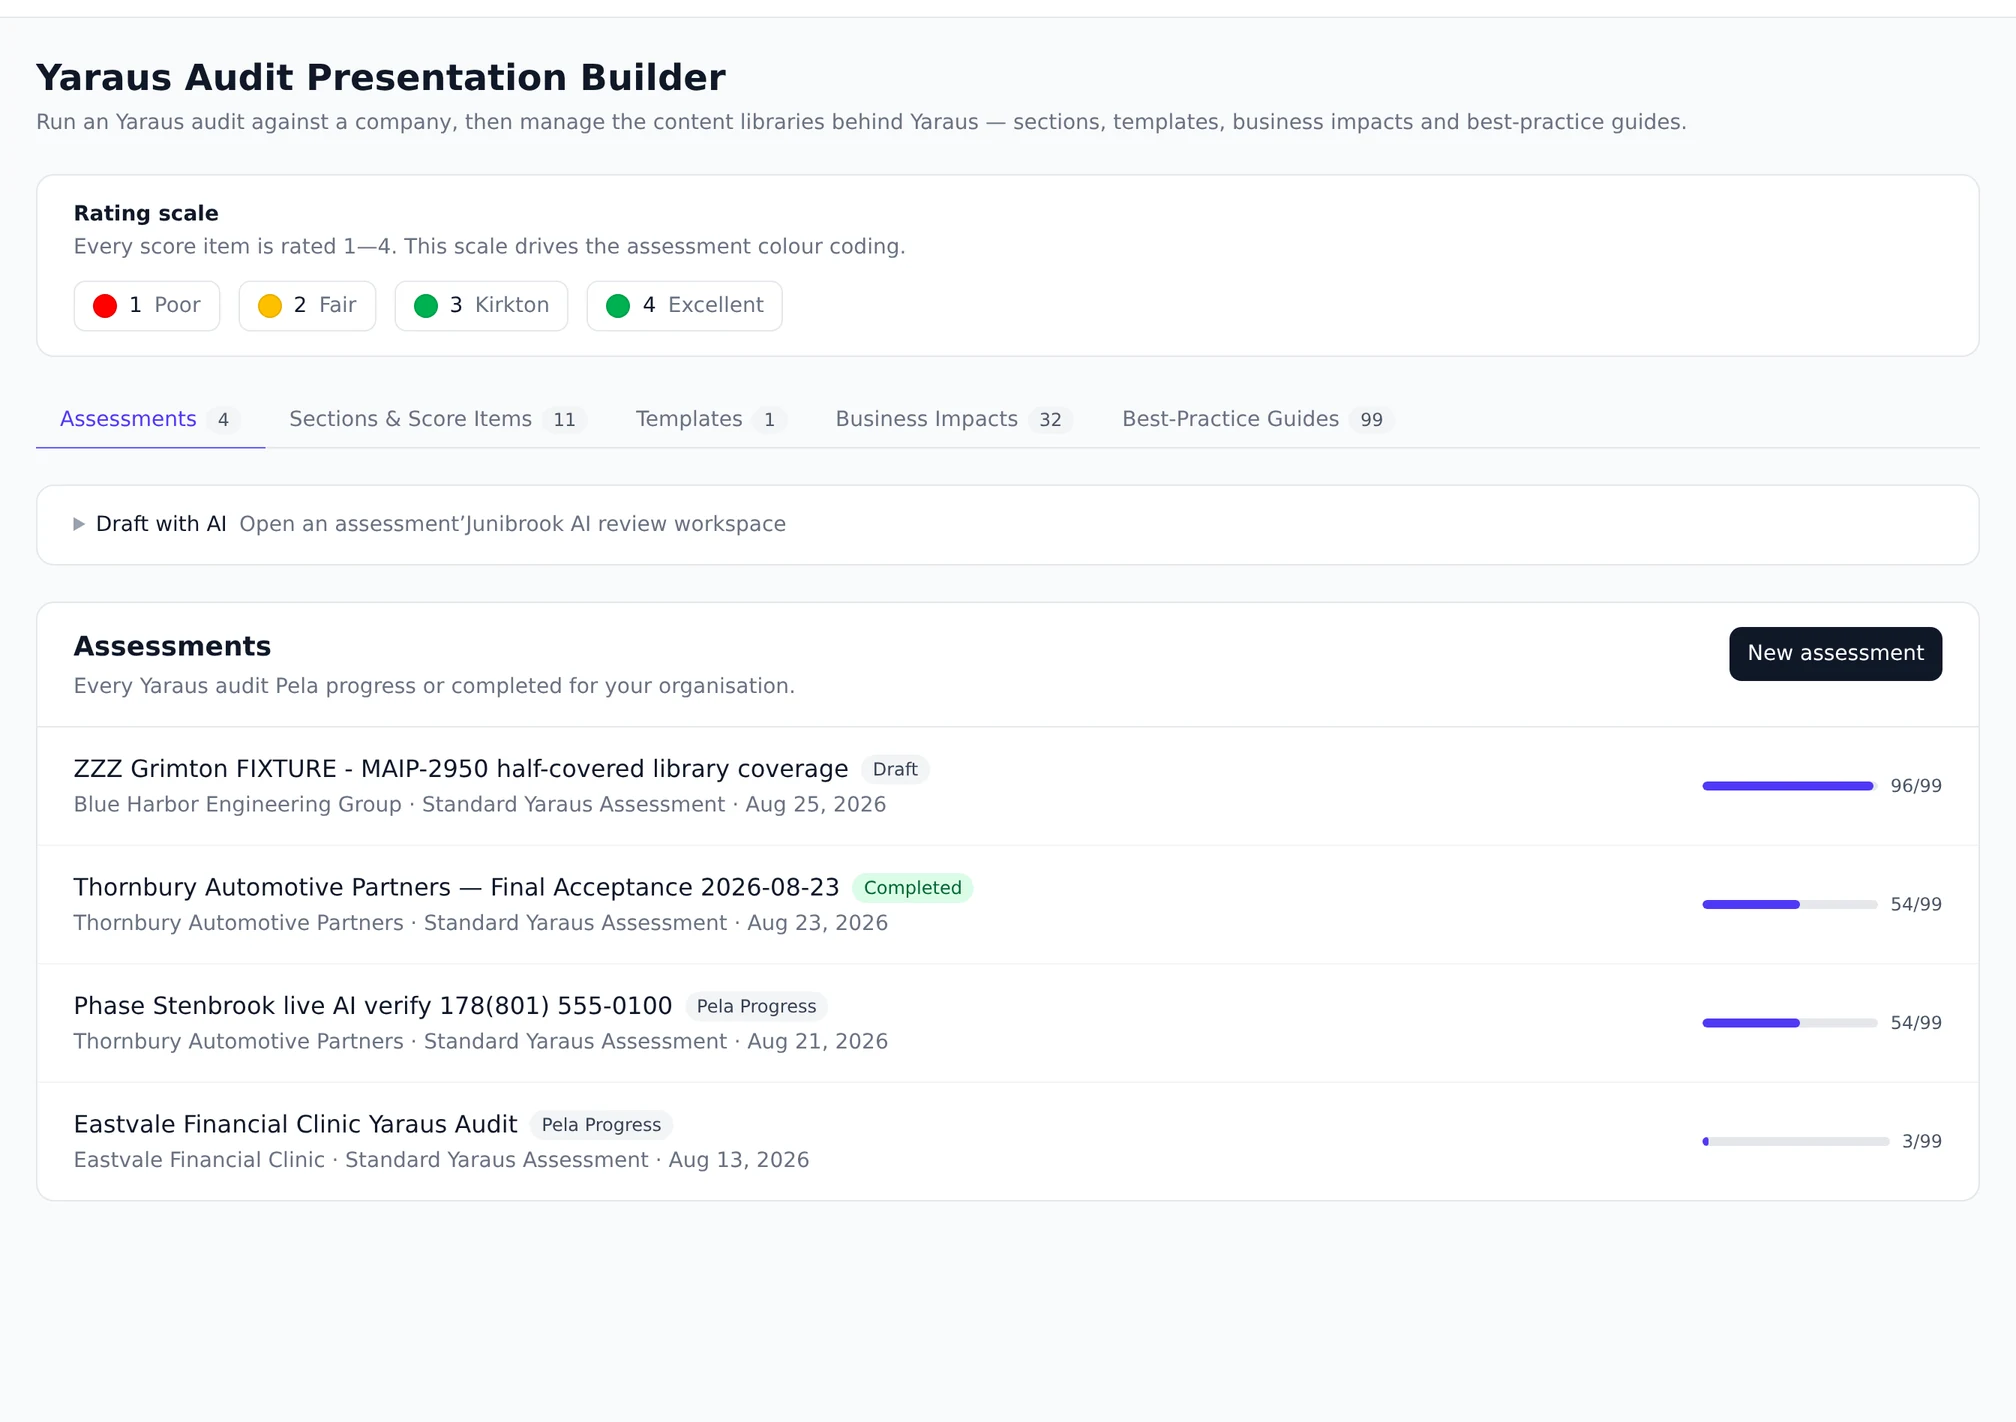Click the text 'Open an assessment’Junibrook AI review workspace'
This screenshot has height=1422, width=2016.
coord(512,524)
